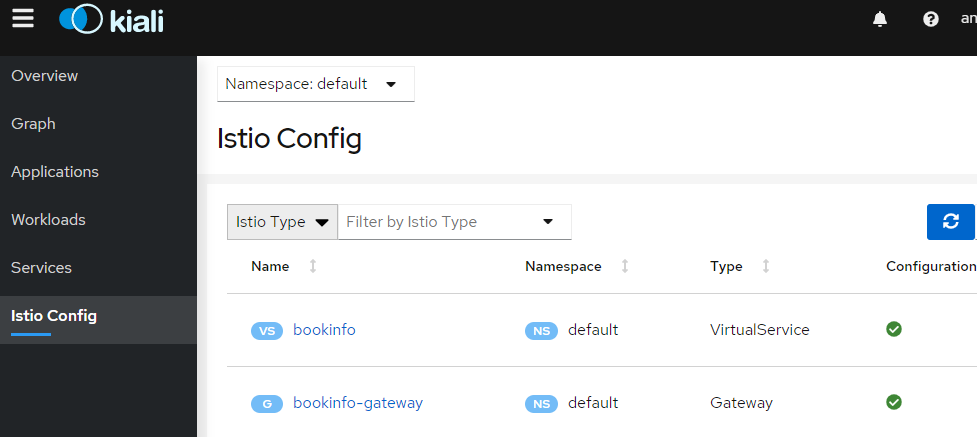Screen dimensions: 977x437
Task: Open the bookinfo VirtualService link
Action: (x=324, y=330)
